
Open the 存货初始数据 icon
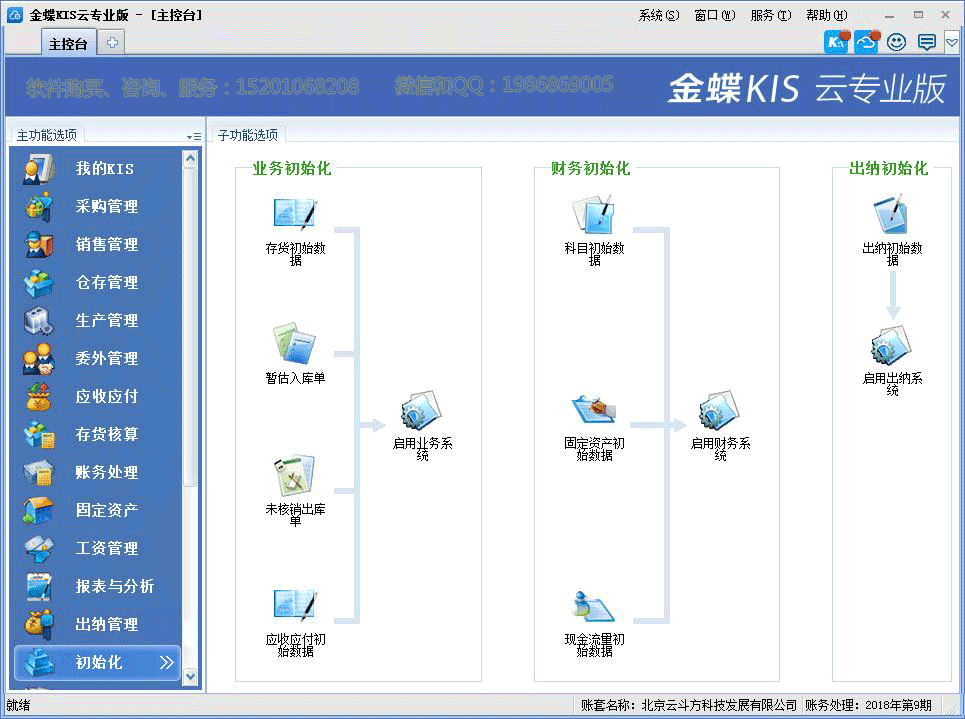click(295, 215)
